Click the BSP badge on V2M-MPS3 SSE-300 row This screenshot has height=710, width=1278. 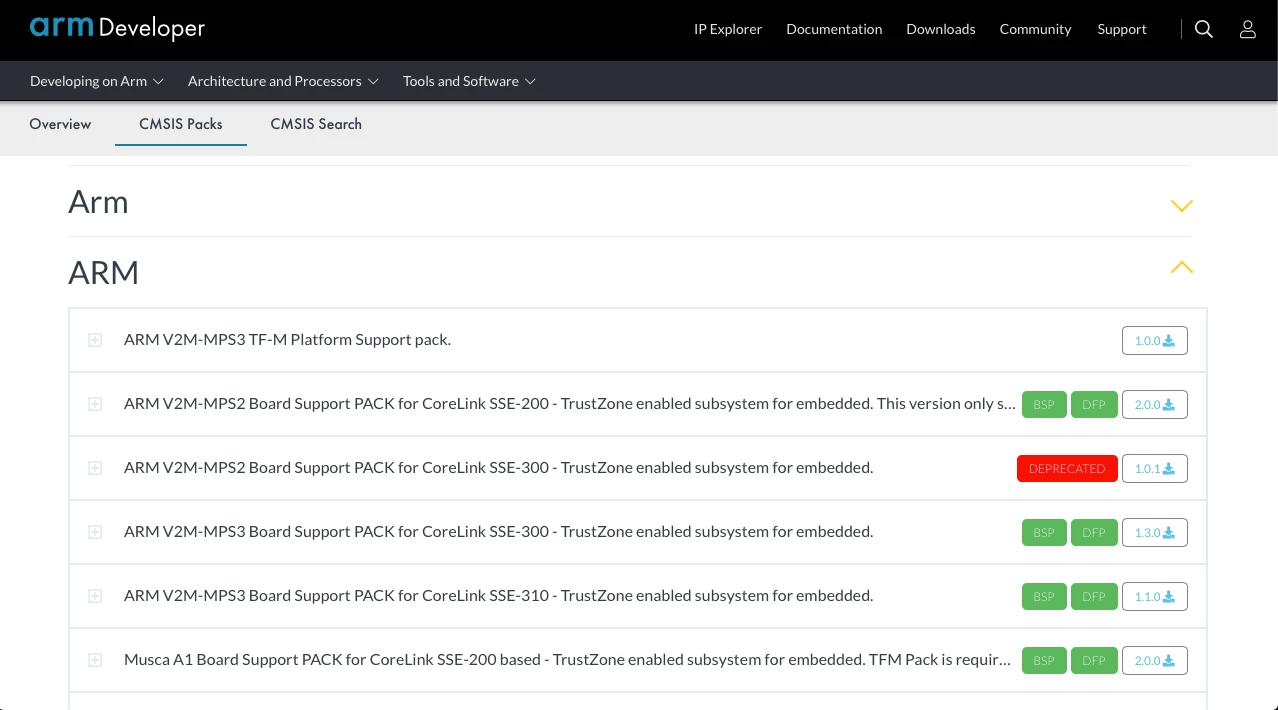coord(1044,532)
